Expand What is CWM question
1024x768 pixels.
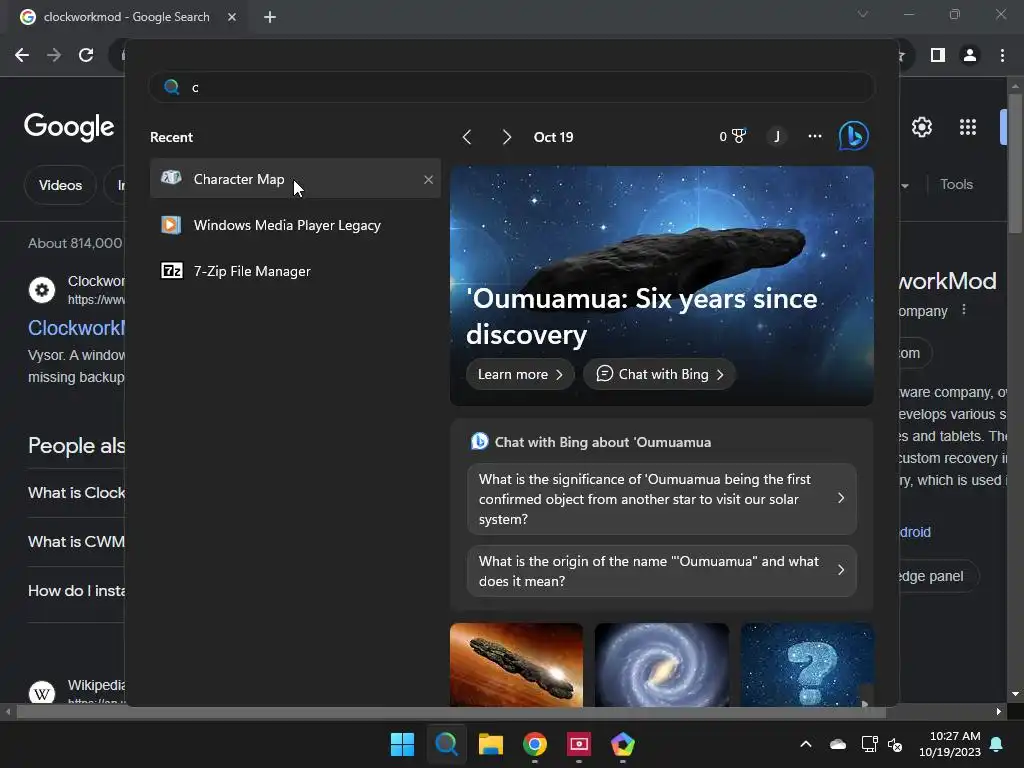coord(76,542)
